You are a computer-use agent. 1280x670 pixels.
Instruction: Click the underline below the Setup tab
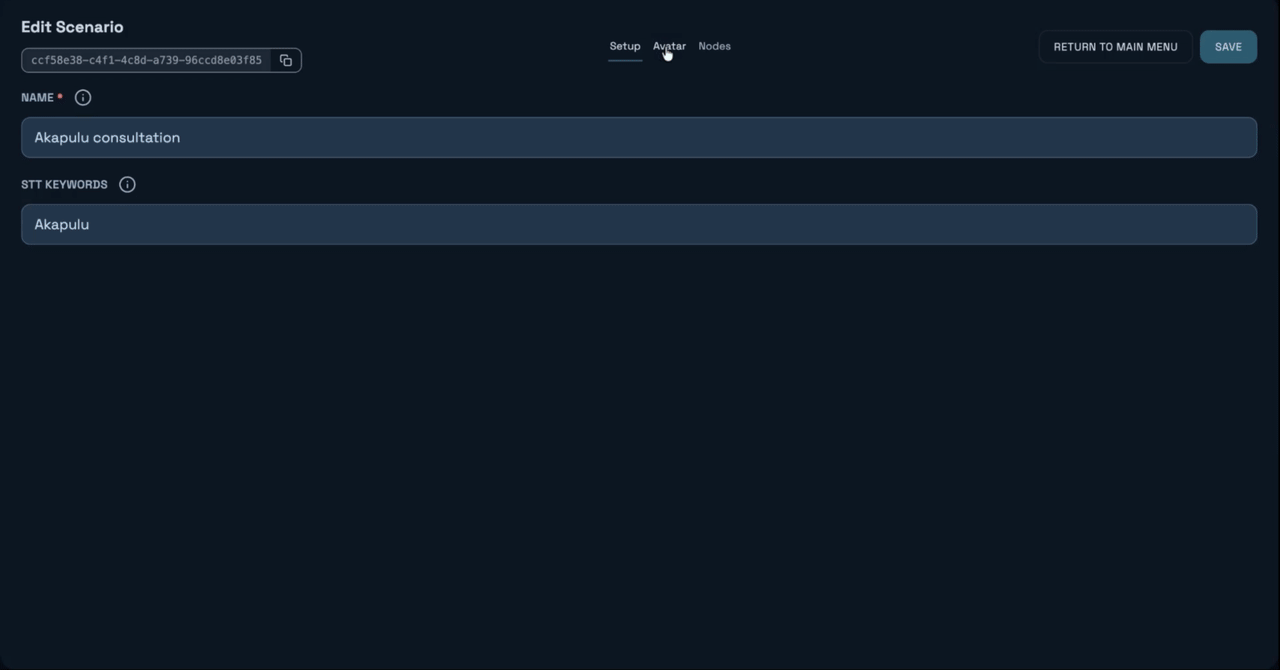tap(625, 60)
